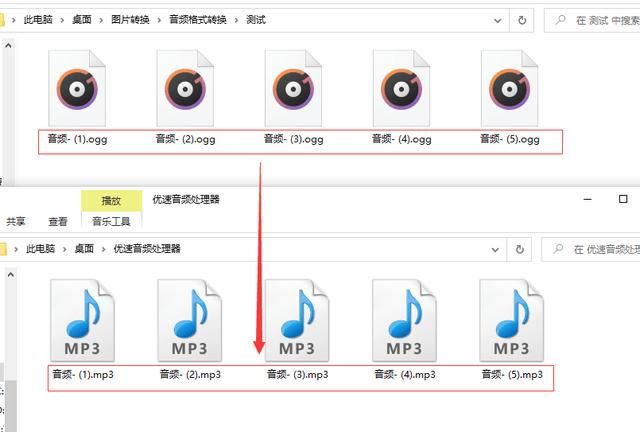Select the 音频- (1).ogg file icon
This screenshot has width=640, height=432.
[77, 88]
